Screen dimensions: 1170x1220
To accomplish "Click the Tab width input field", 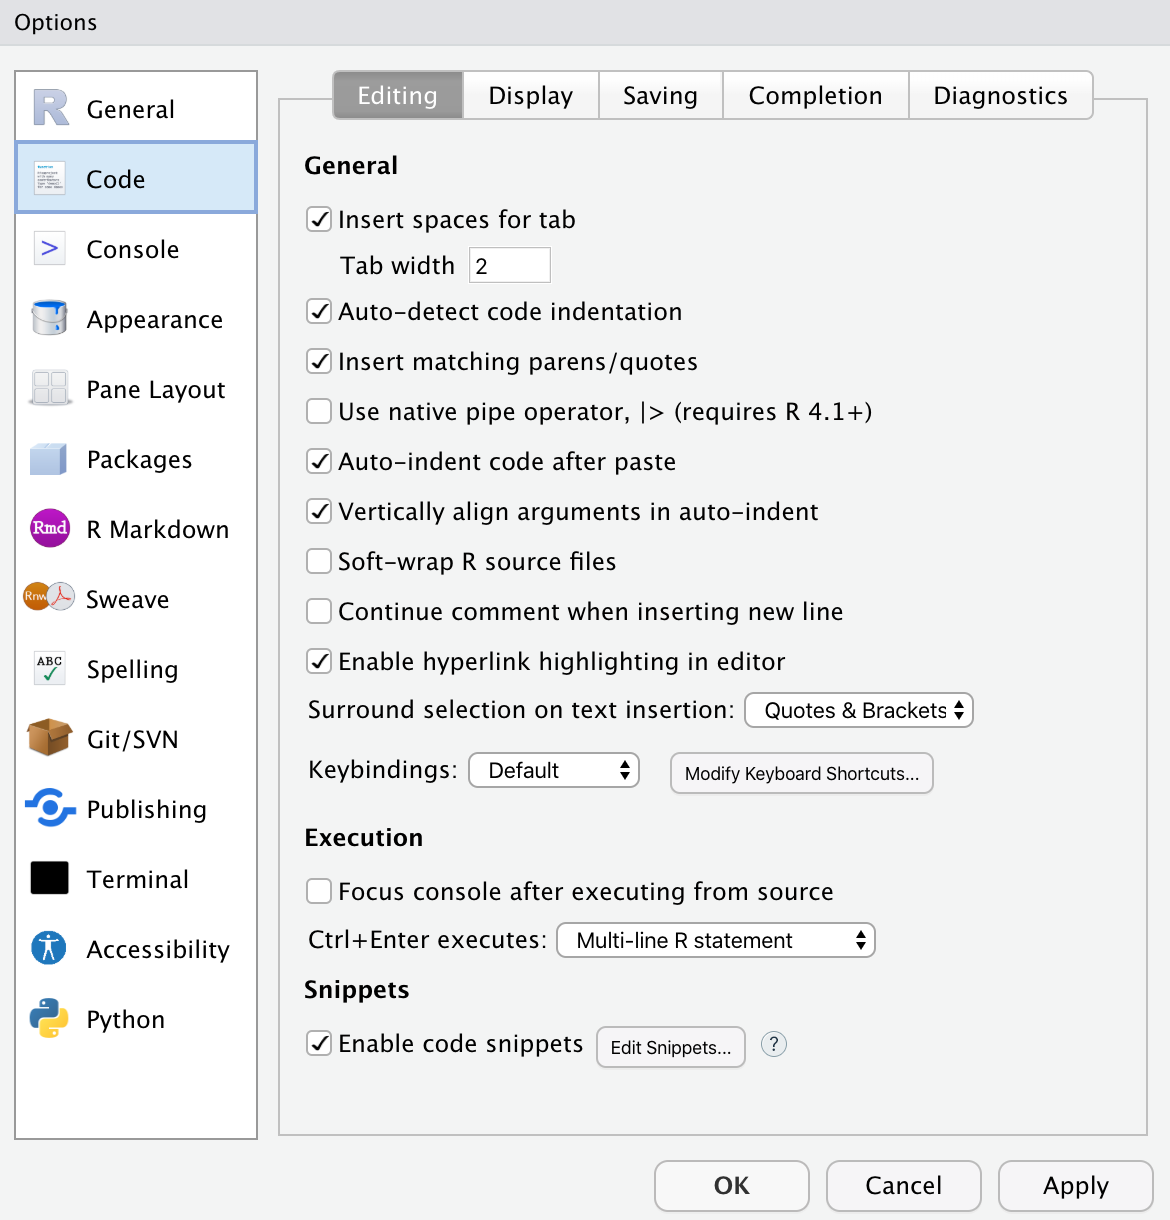I will pos(510,265).
